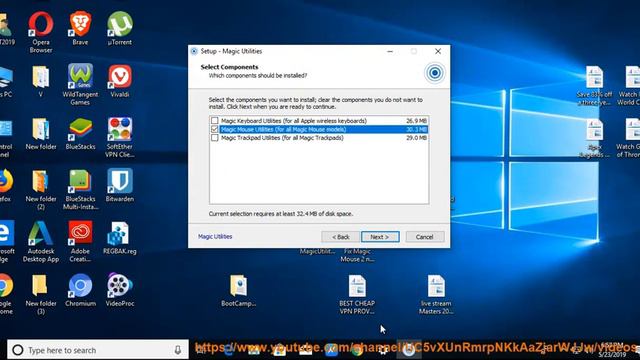Select the Magic Trackpad Utilities row text
This screenshot has height=360, width=640.
coord(282,138)
